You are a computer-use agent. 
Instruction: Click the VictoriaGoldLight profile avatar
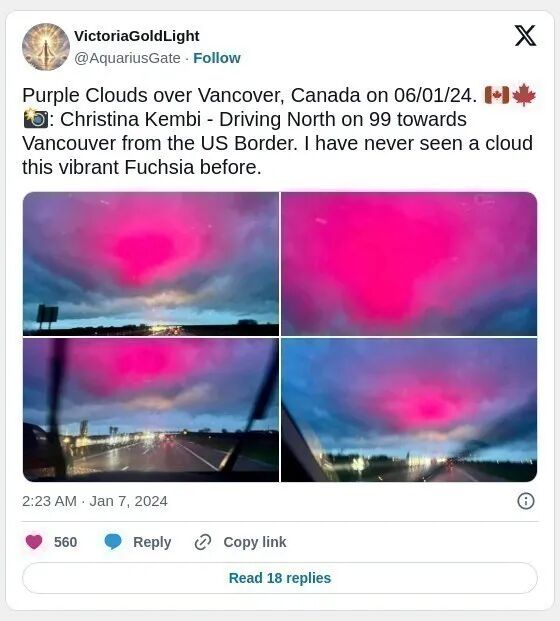pos(46,47)
